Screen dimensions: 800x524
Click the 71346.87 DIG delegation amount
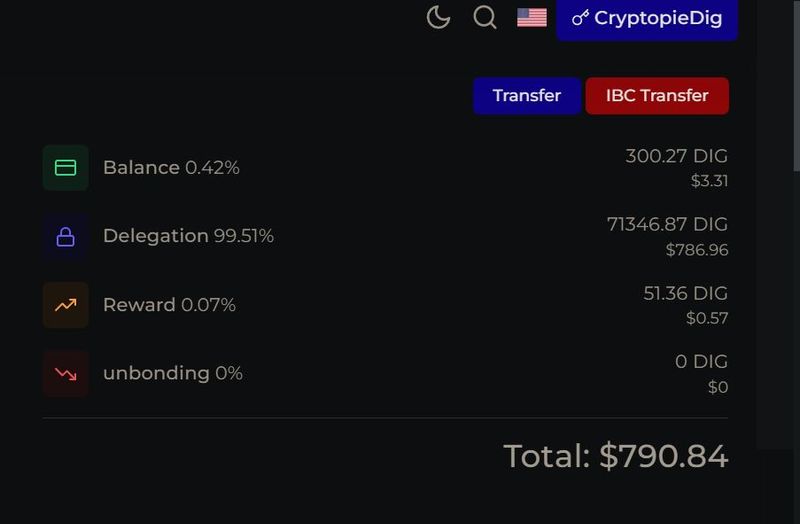click(667, 224)
